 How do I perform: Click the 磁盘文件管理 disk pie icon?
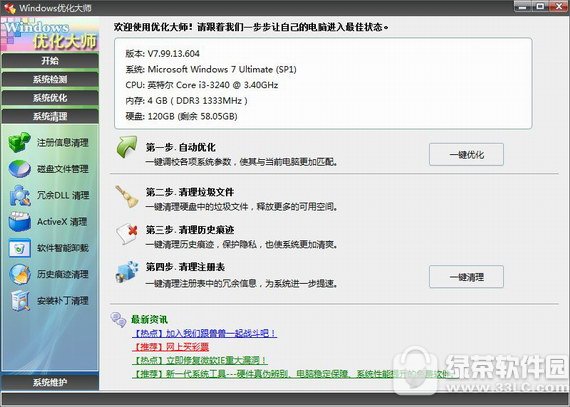point(20,169)
